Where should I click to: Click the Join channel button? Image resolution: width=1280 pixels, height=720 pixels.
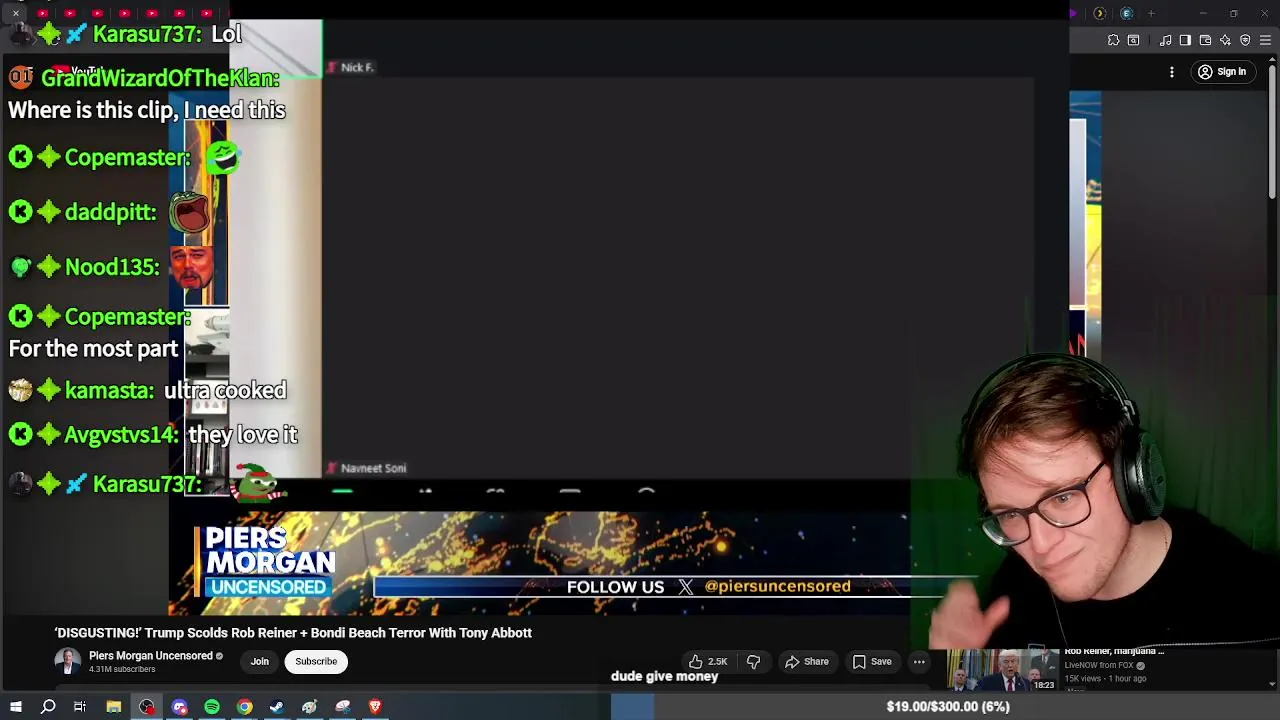(260, 661)
